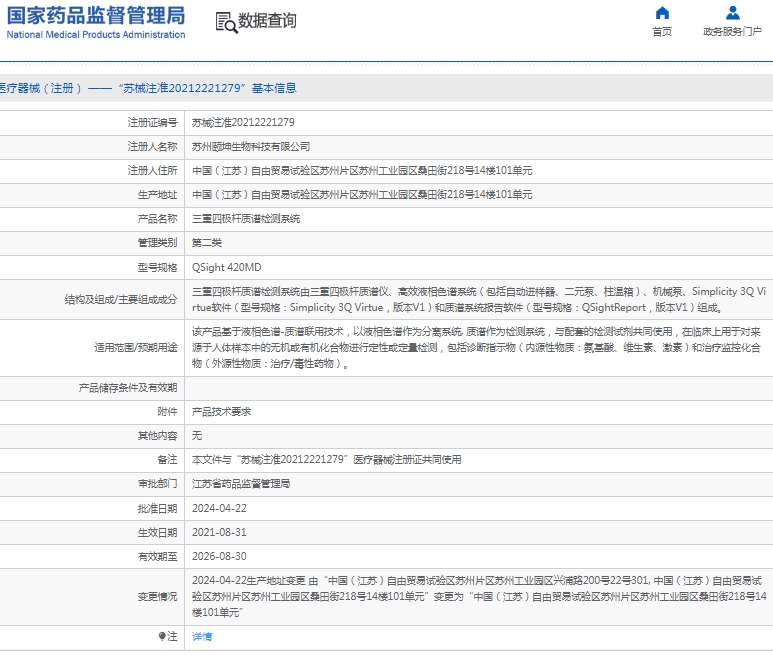
Task: Click the intended use description paragraph
Action: tap(477, 347)
